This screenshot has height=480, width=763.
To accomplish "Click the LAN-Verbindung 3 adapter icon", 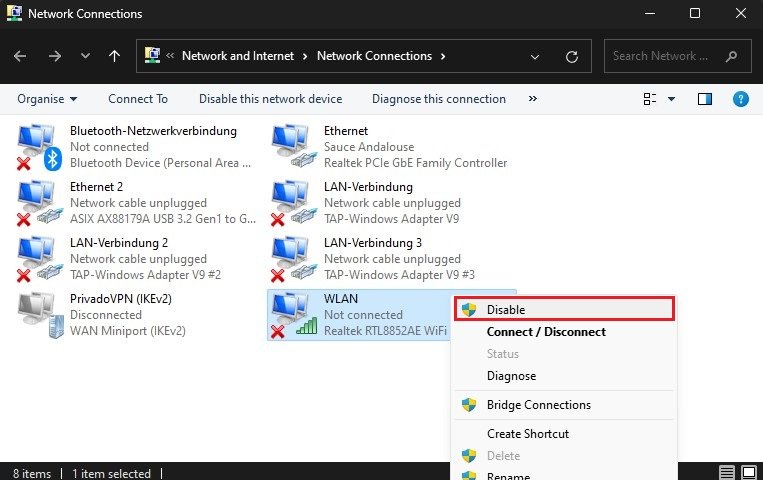I will coord(292,257).
